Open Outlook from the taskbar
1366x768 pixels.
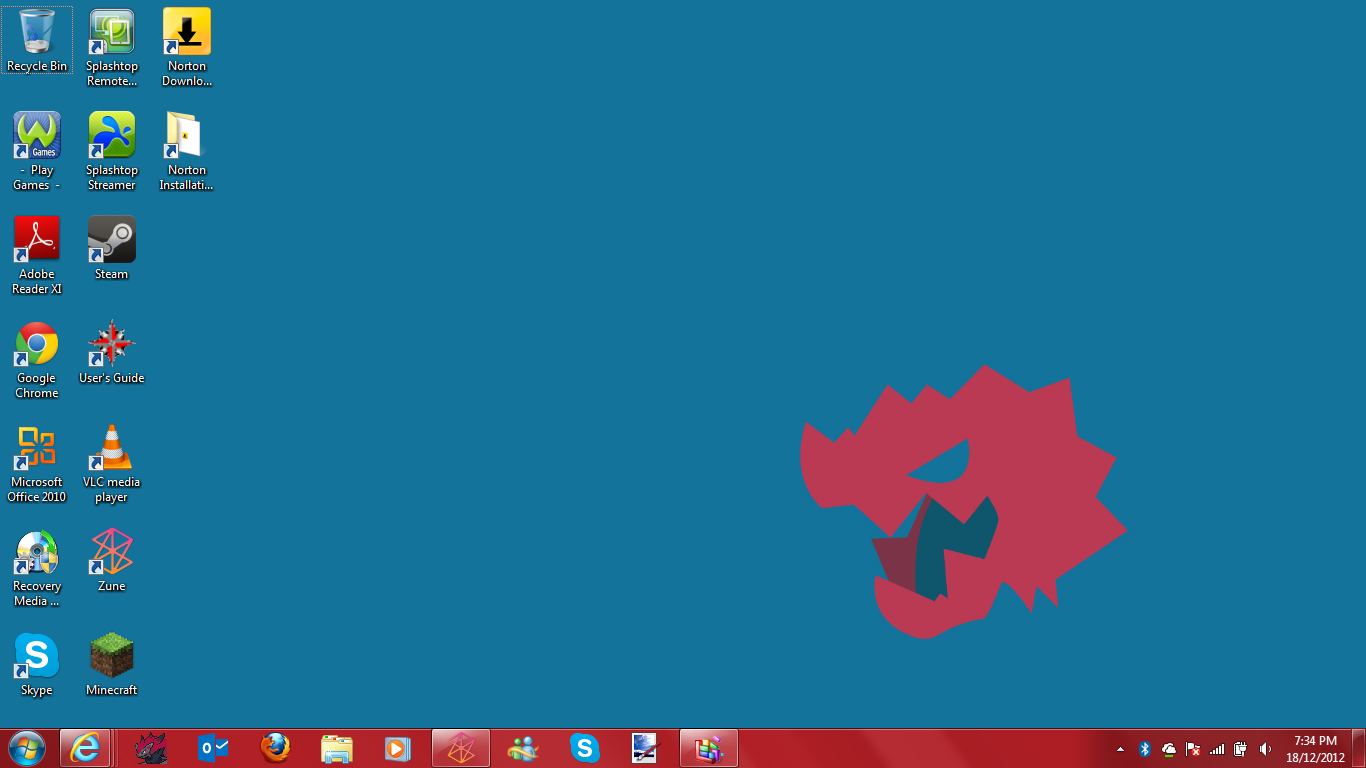[213, 748]
